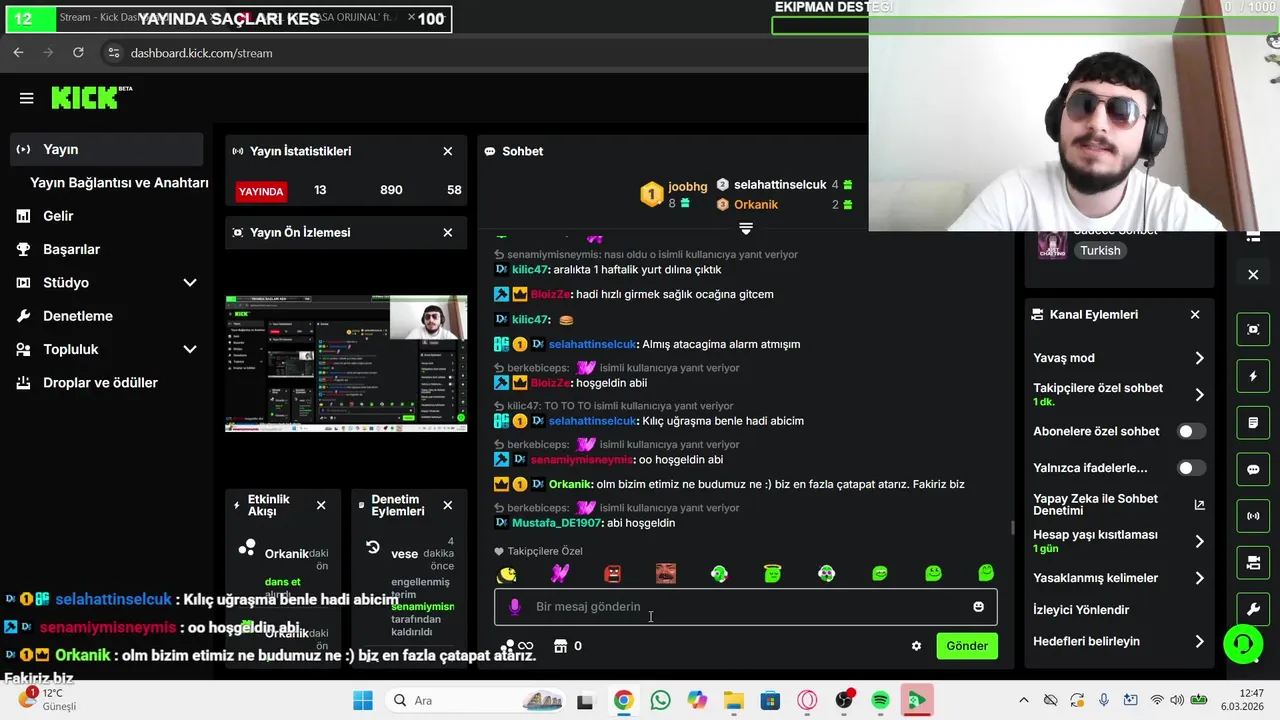1280x720 pixels.
Task: Click the capture frame icon in right strip
Action: [x=1253, y=329]
